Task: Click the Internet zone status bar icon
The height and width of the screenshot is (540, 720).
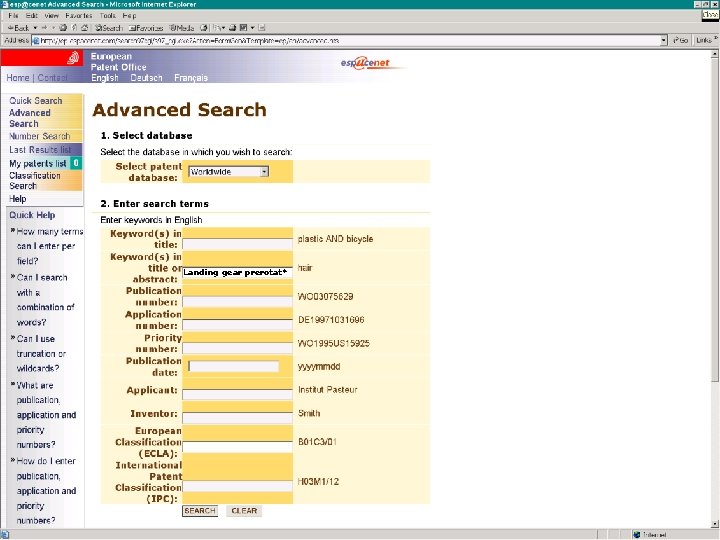Action: pos(636,535)
